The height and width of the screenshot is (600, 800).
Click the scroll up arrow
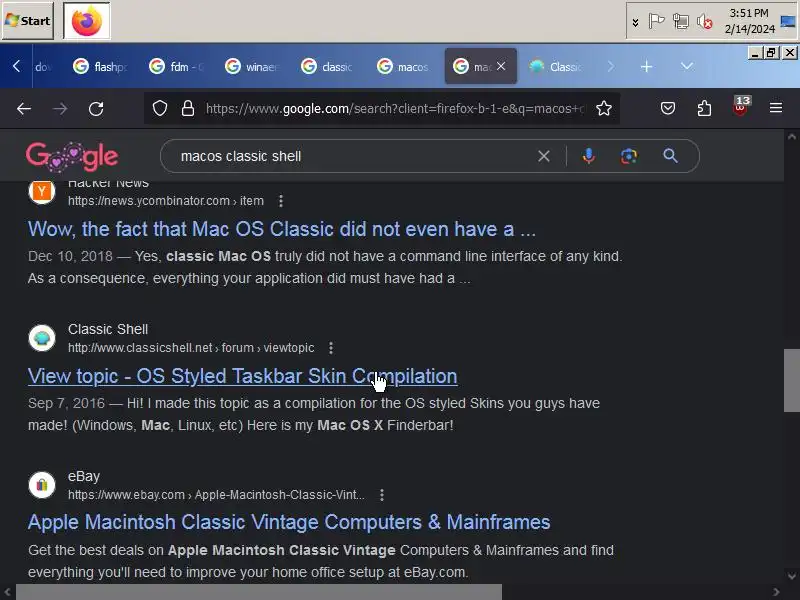(x=791, y=137)
